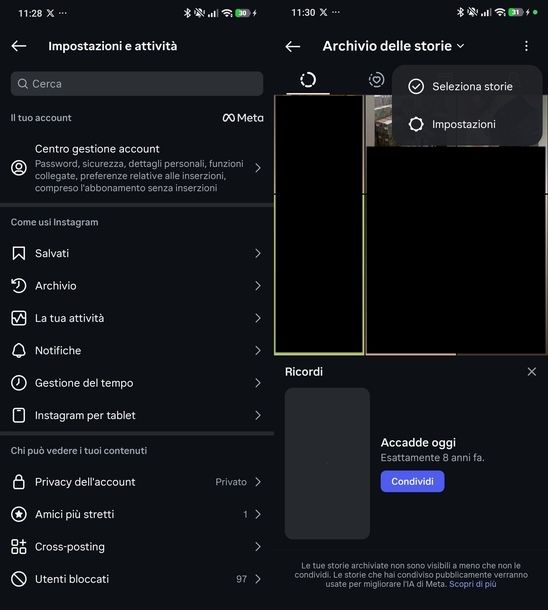Choose Seleziona storie from menu
548x610 pixels.
[467, 86]
